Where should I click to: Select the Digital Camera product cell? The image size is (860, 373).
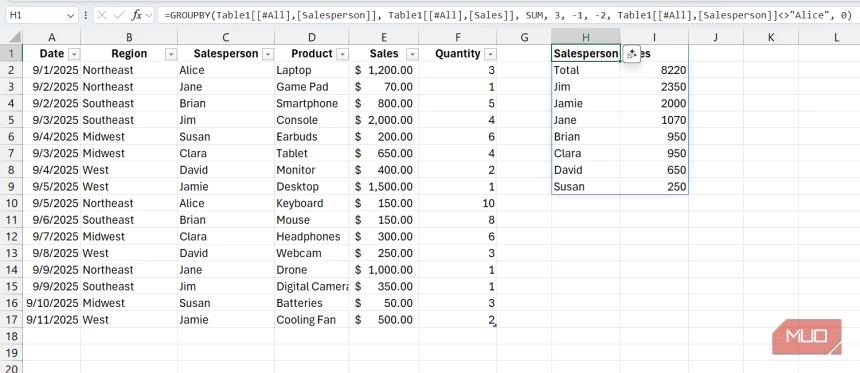click(x=312, y=286)
